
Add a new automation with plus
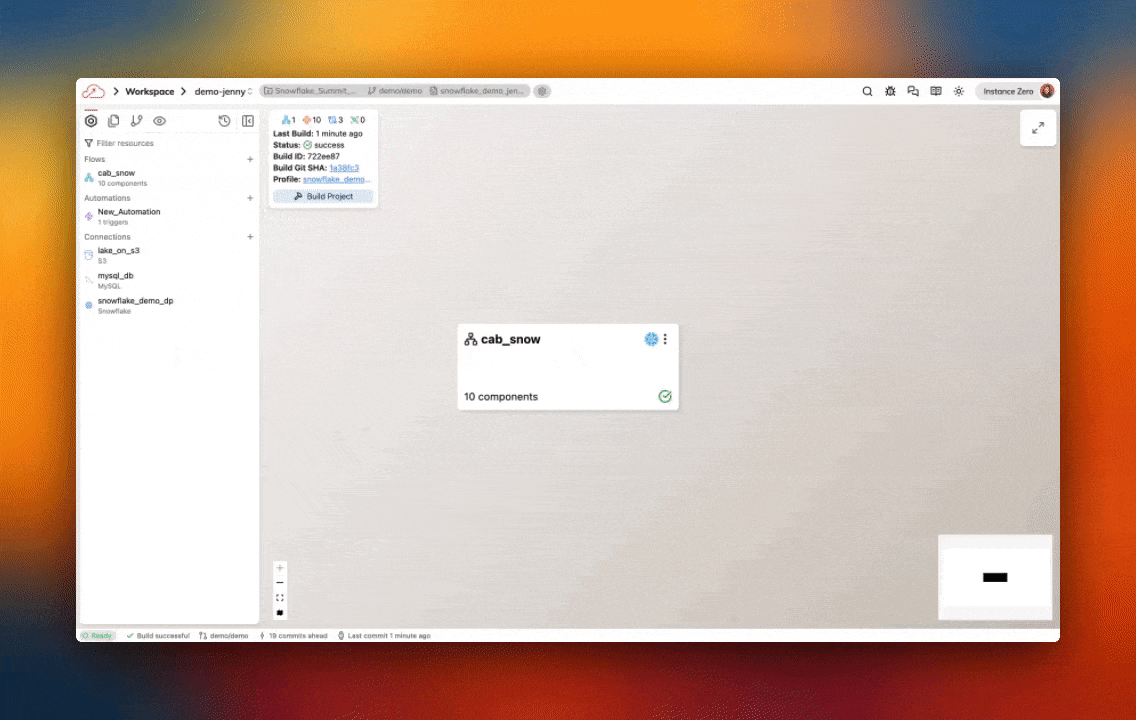(250, 198)
